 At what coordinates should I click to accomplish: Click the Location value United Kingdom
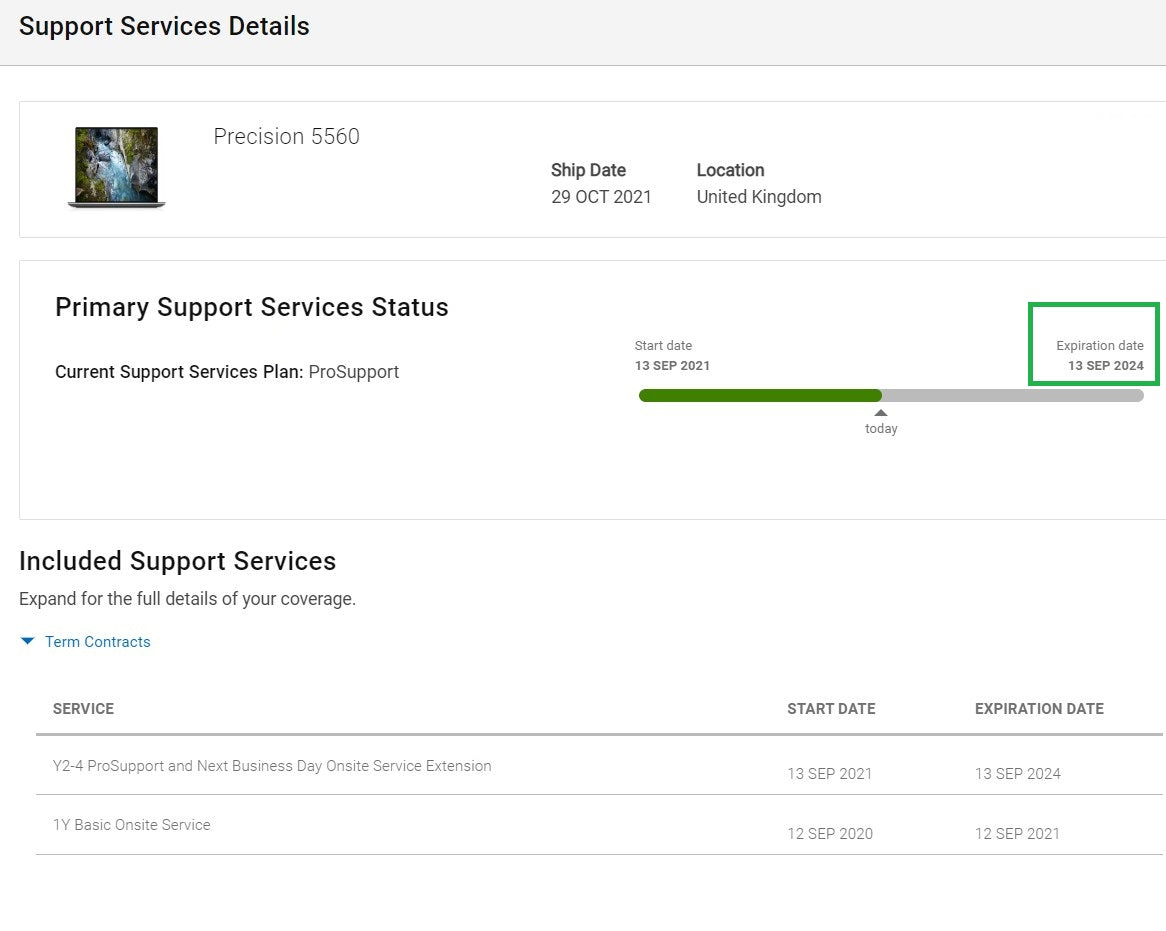pyautogui.click(x=759, y=197)
